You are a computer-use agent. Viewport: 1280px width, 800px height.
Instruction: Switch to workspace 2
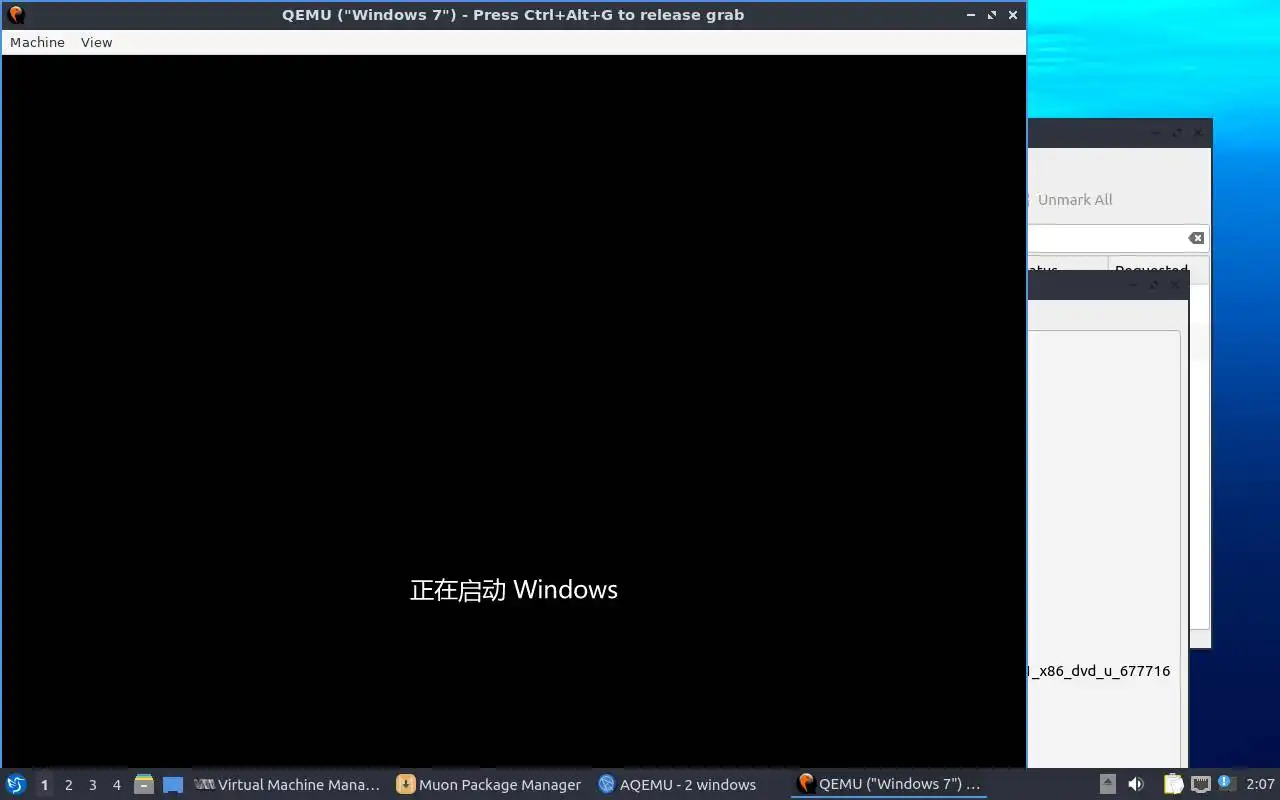pos(68,785)
